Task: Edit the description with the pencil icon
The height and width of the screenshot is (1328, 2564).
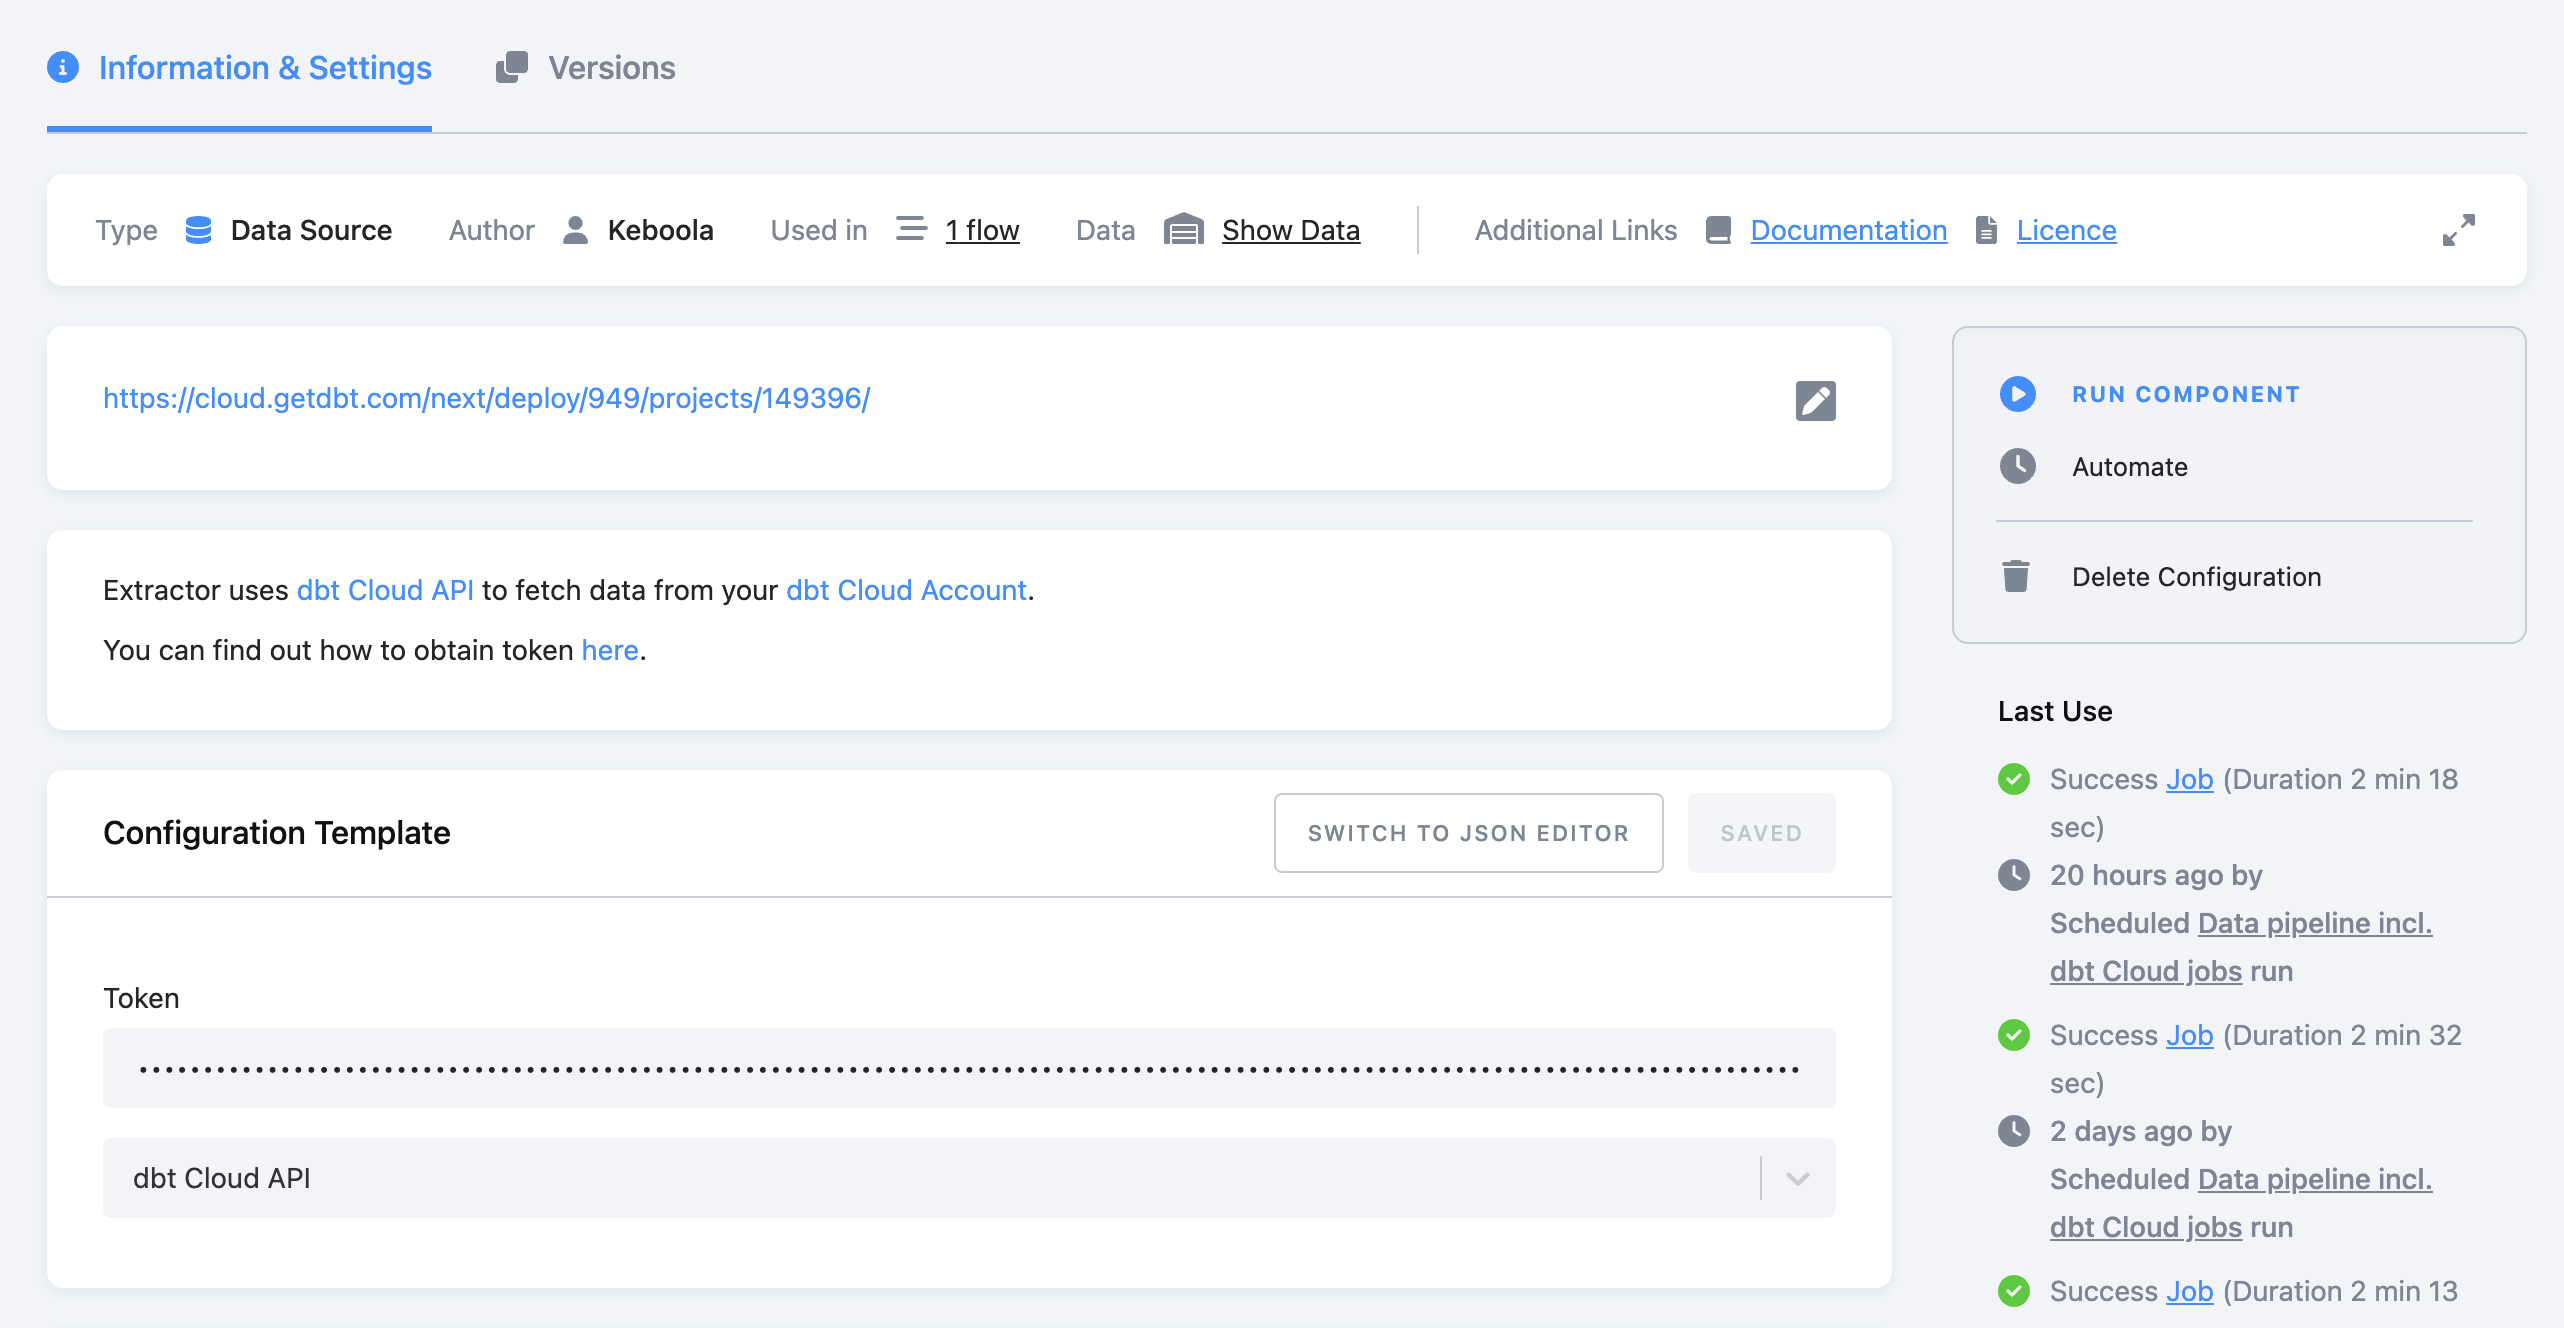Action: pos(1816,401)
